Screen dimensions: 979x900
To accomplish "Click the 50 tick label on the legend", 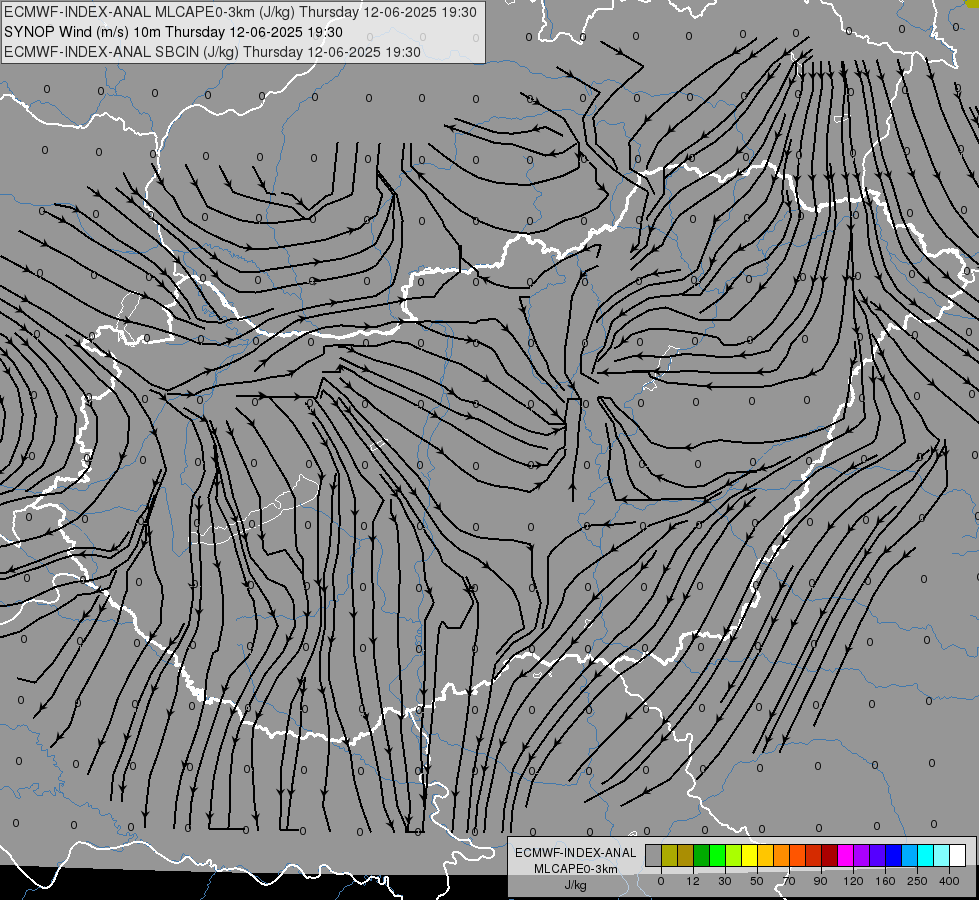I will point(757,881).
